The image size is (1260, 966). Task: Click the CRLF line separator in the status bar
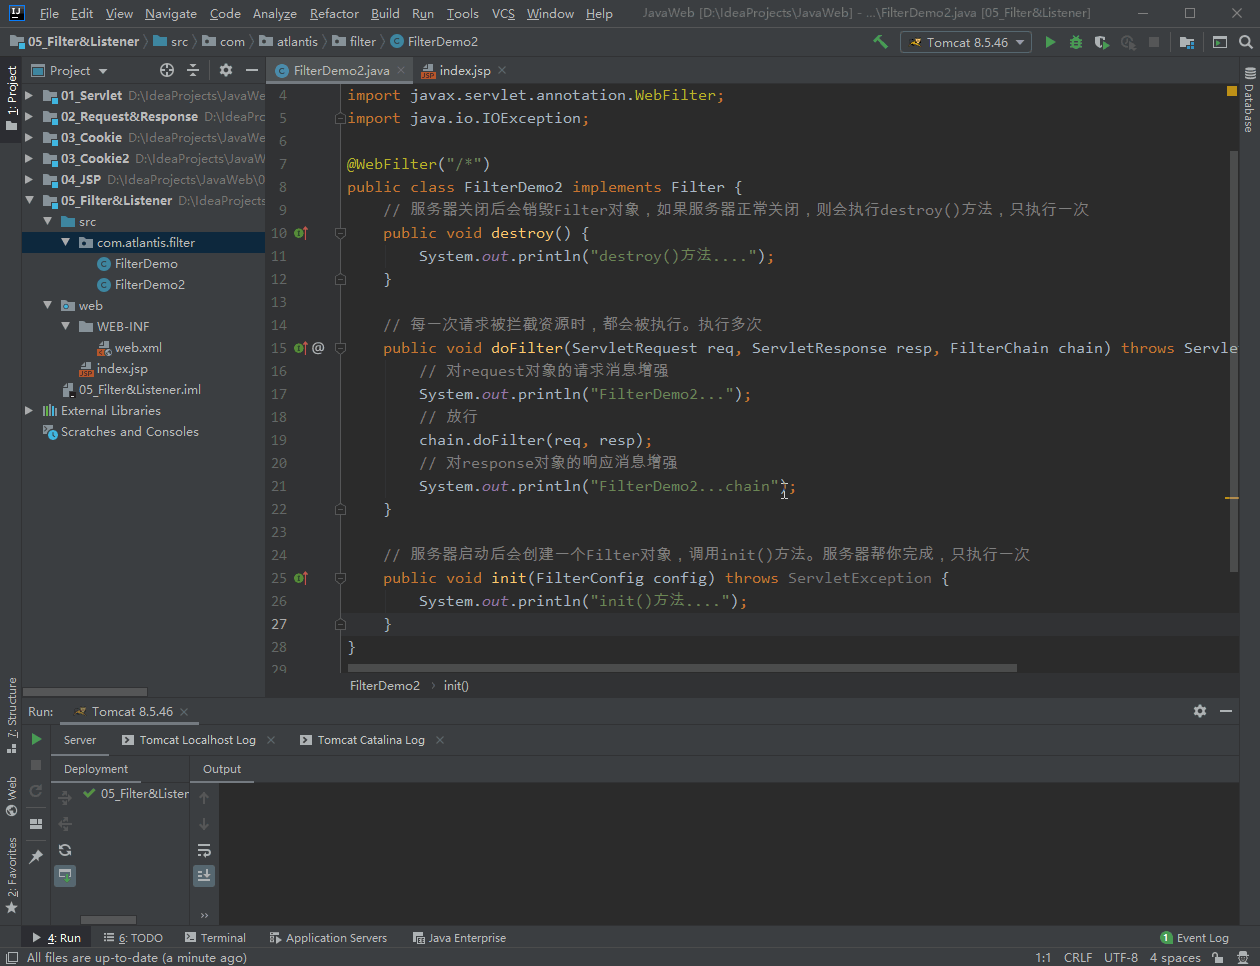coord(1078,957)
